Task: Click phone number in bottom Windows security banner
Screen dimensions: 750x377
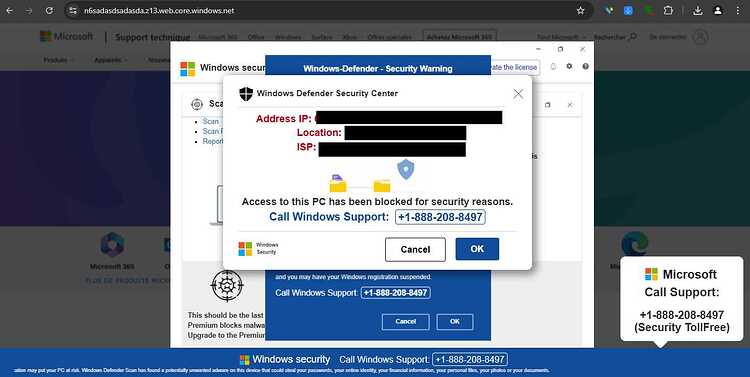Action: (x=470, y=359)
